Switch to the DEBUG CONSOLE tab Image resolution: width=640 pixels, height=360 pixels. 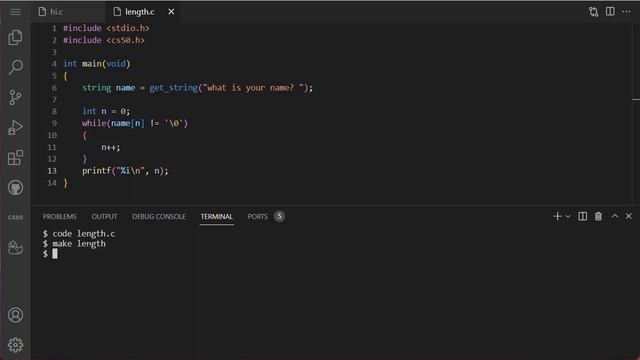pyautogui.click(x=159, y=216)
